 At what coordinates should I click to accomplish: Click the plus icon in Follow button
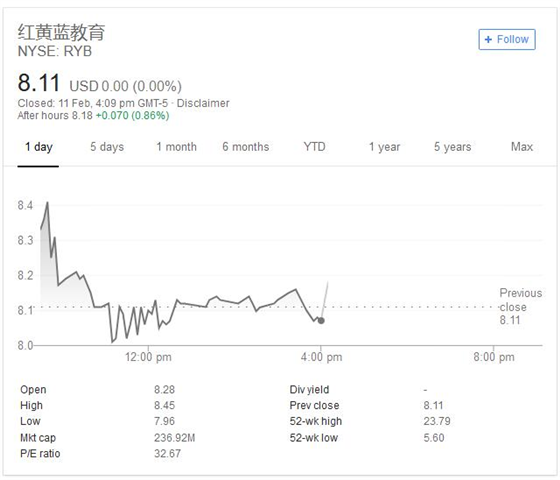(488, 39)
